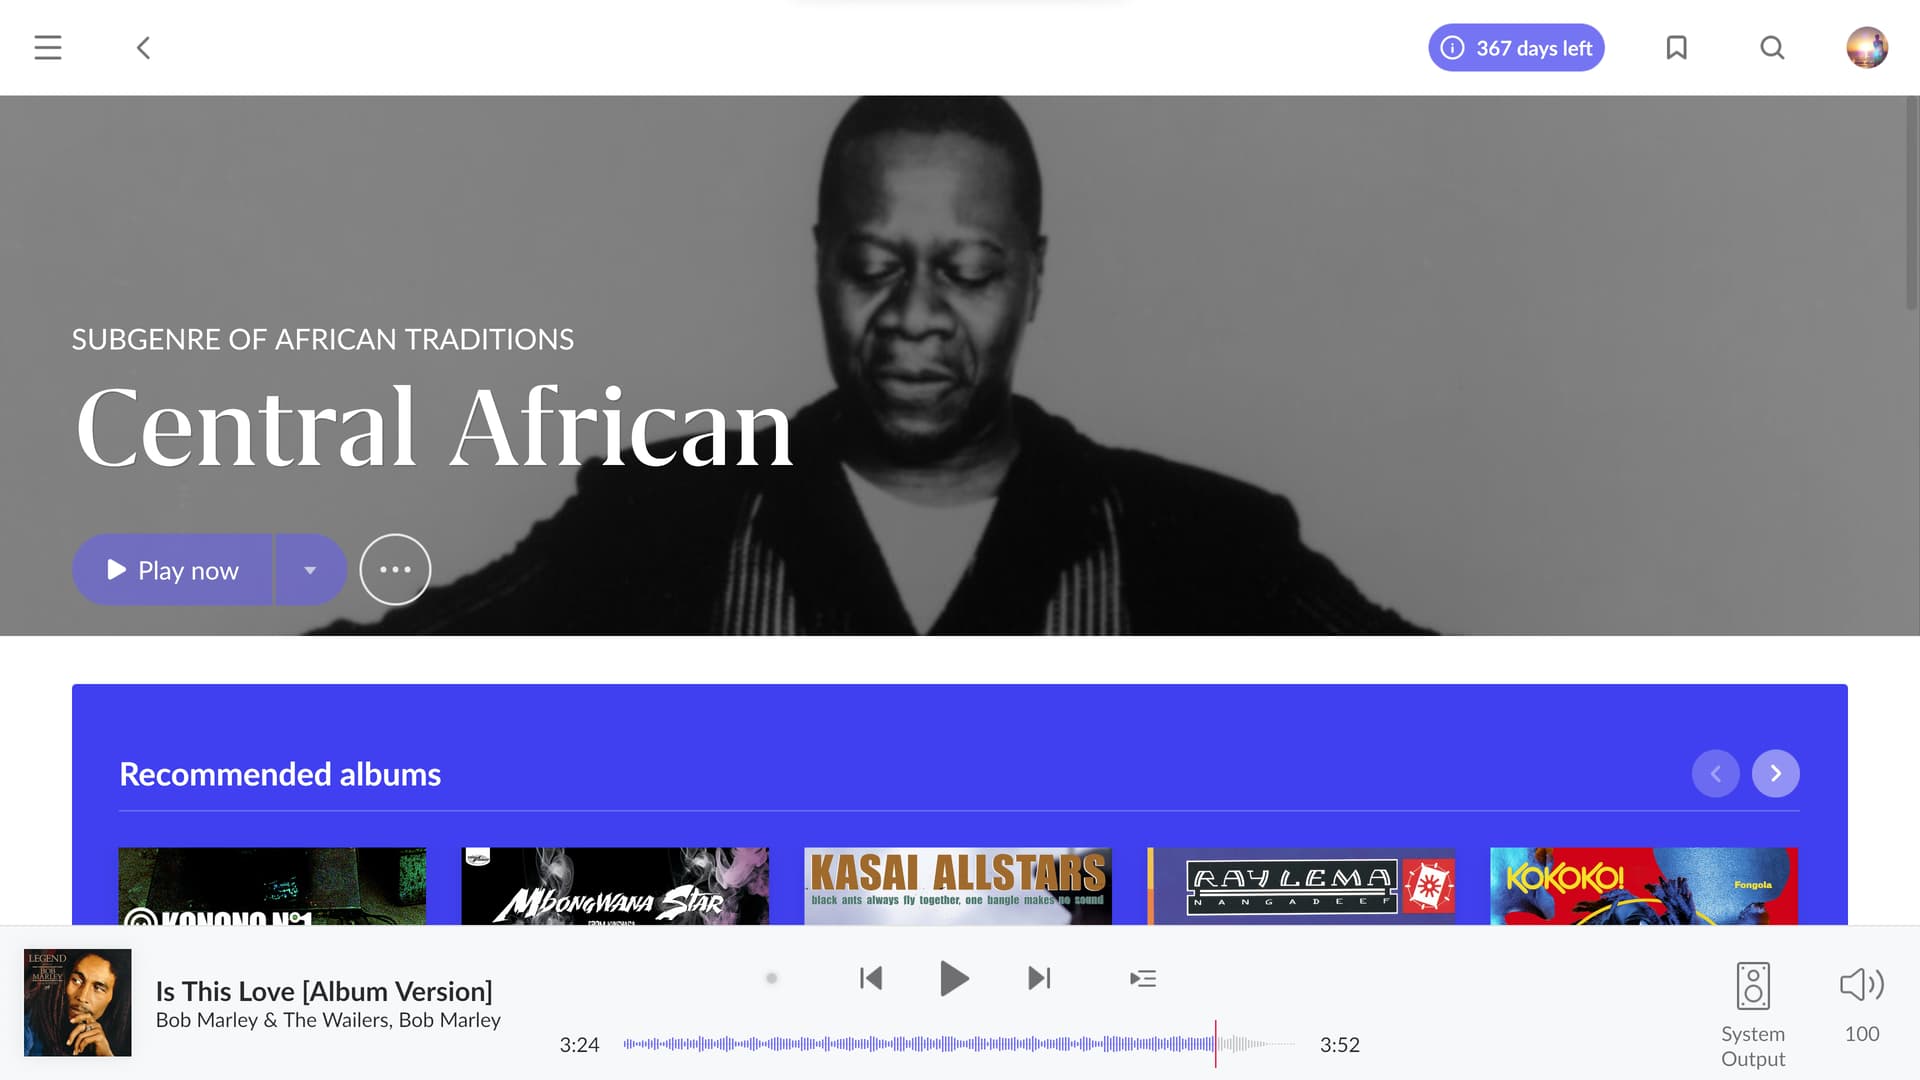Open the user profile avatar

pos(1867,48)
